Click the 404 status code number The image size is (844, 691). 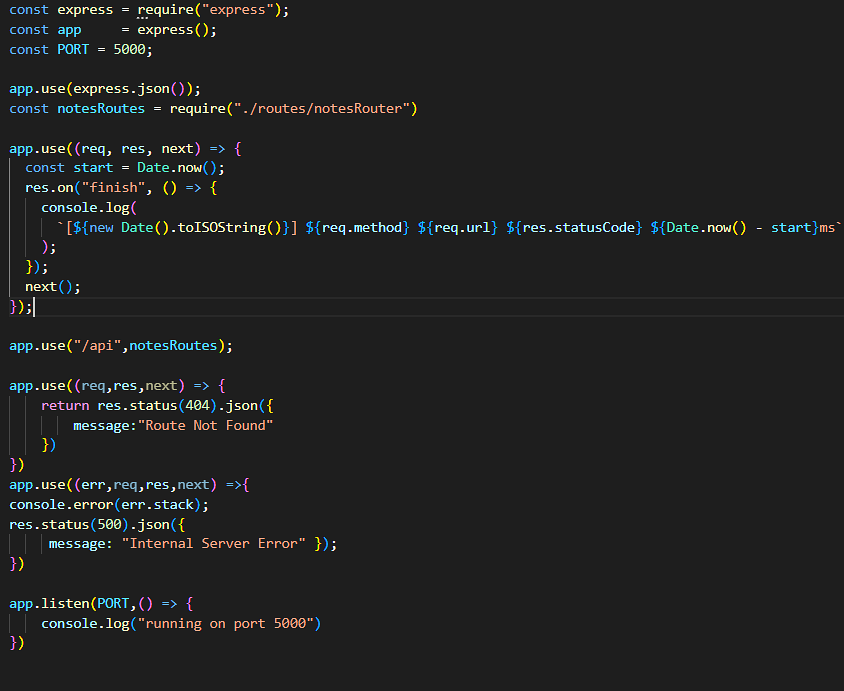[x=198, y=406]
